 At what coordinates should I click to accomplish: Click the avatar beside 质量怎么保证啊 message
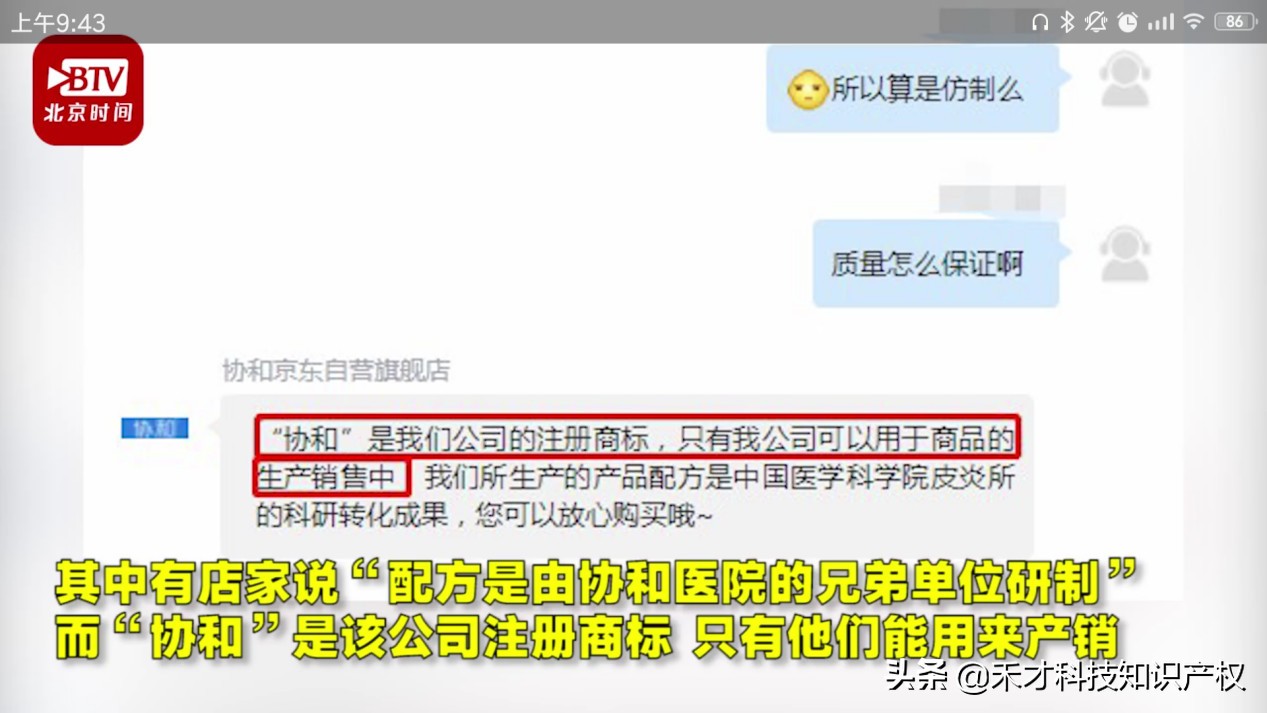click(1125, 253)
